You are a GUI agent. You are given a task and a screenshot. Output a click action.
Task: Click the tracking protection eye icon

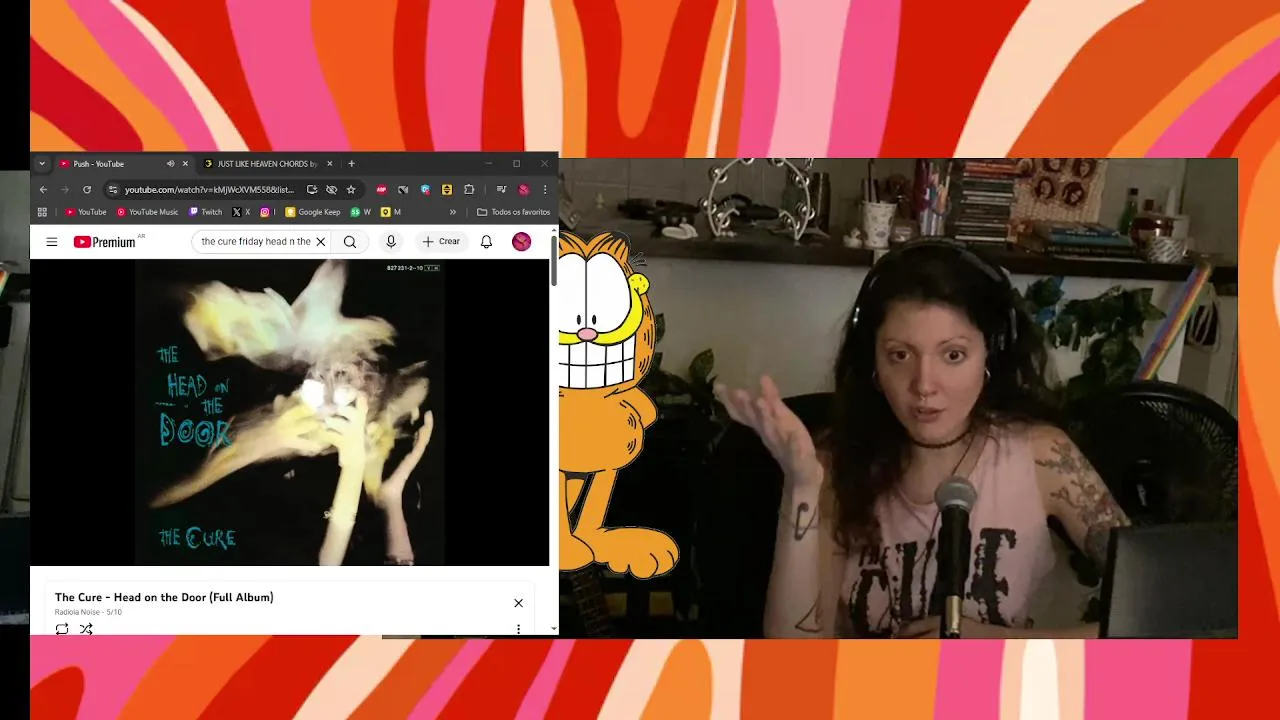pyautogui.click(x=331, y=190)
